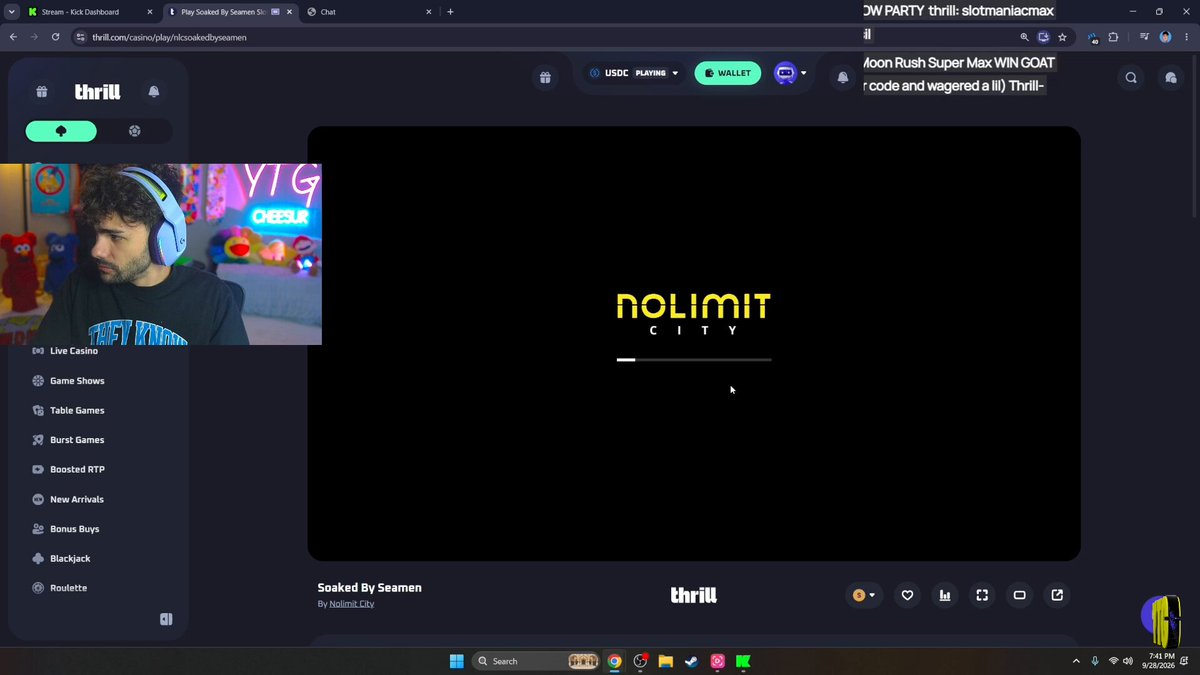This screenshot has width=1200, height=675.
Task: Open the taskbar Search box
Action: click(x=535, y=661)
